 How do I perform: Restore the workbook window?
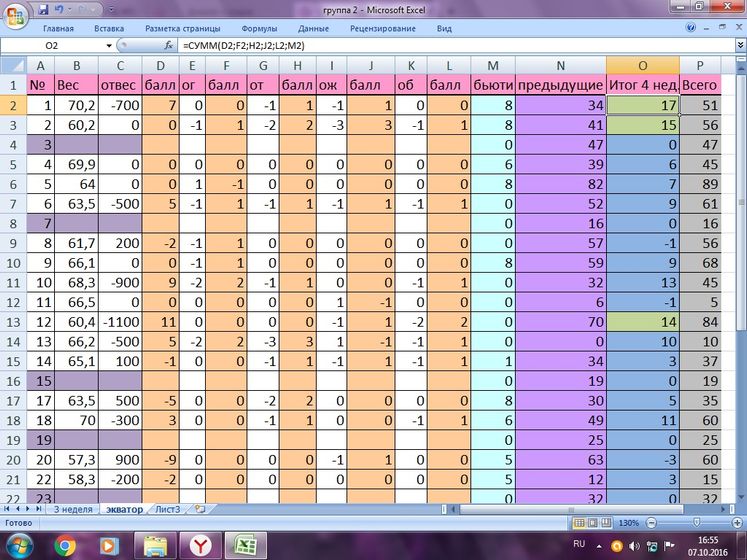[x=722, y=27]
